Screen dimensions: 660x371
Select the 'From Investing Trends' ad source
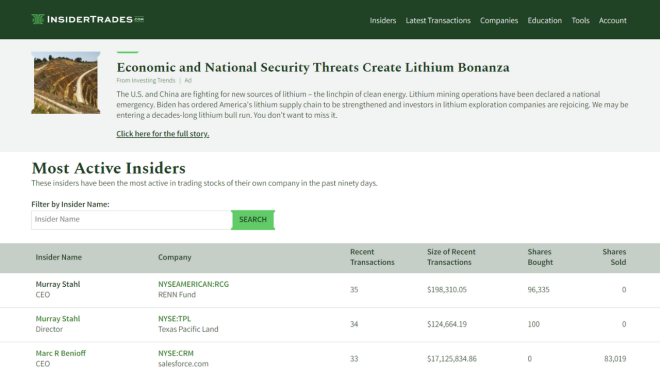click(x=146, y=80)
